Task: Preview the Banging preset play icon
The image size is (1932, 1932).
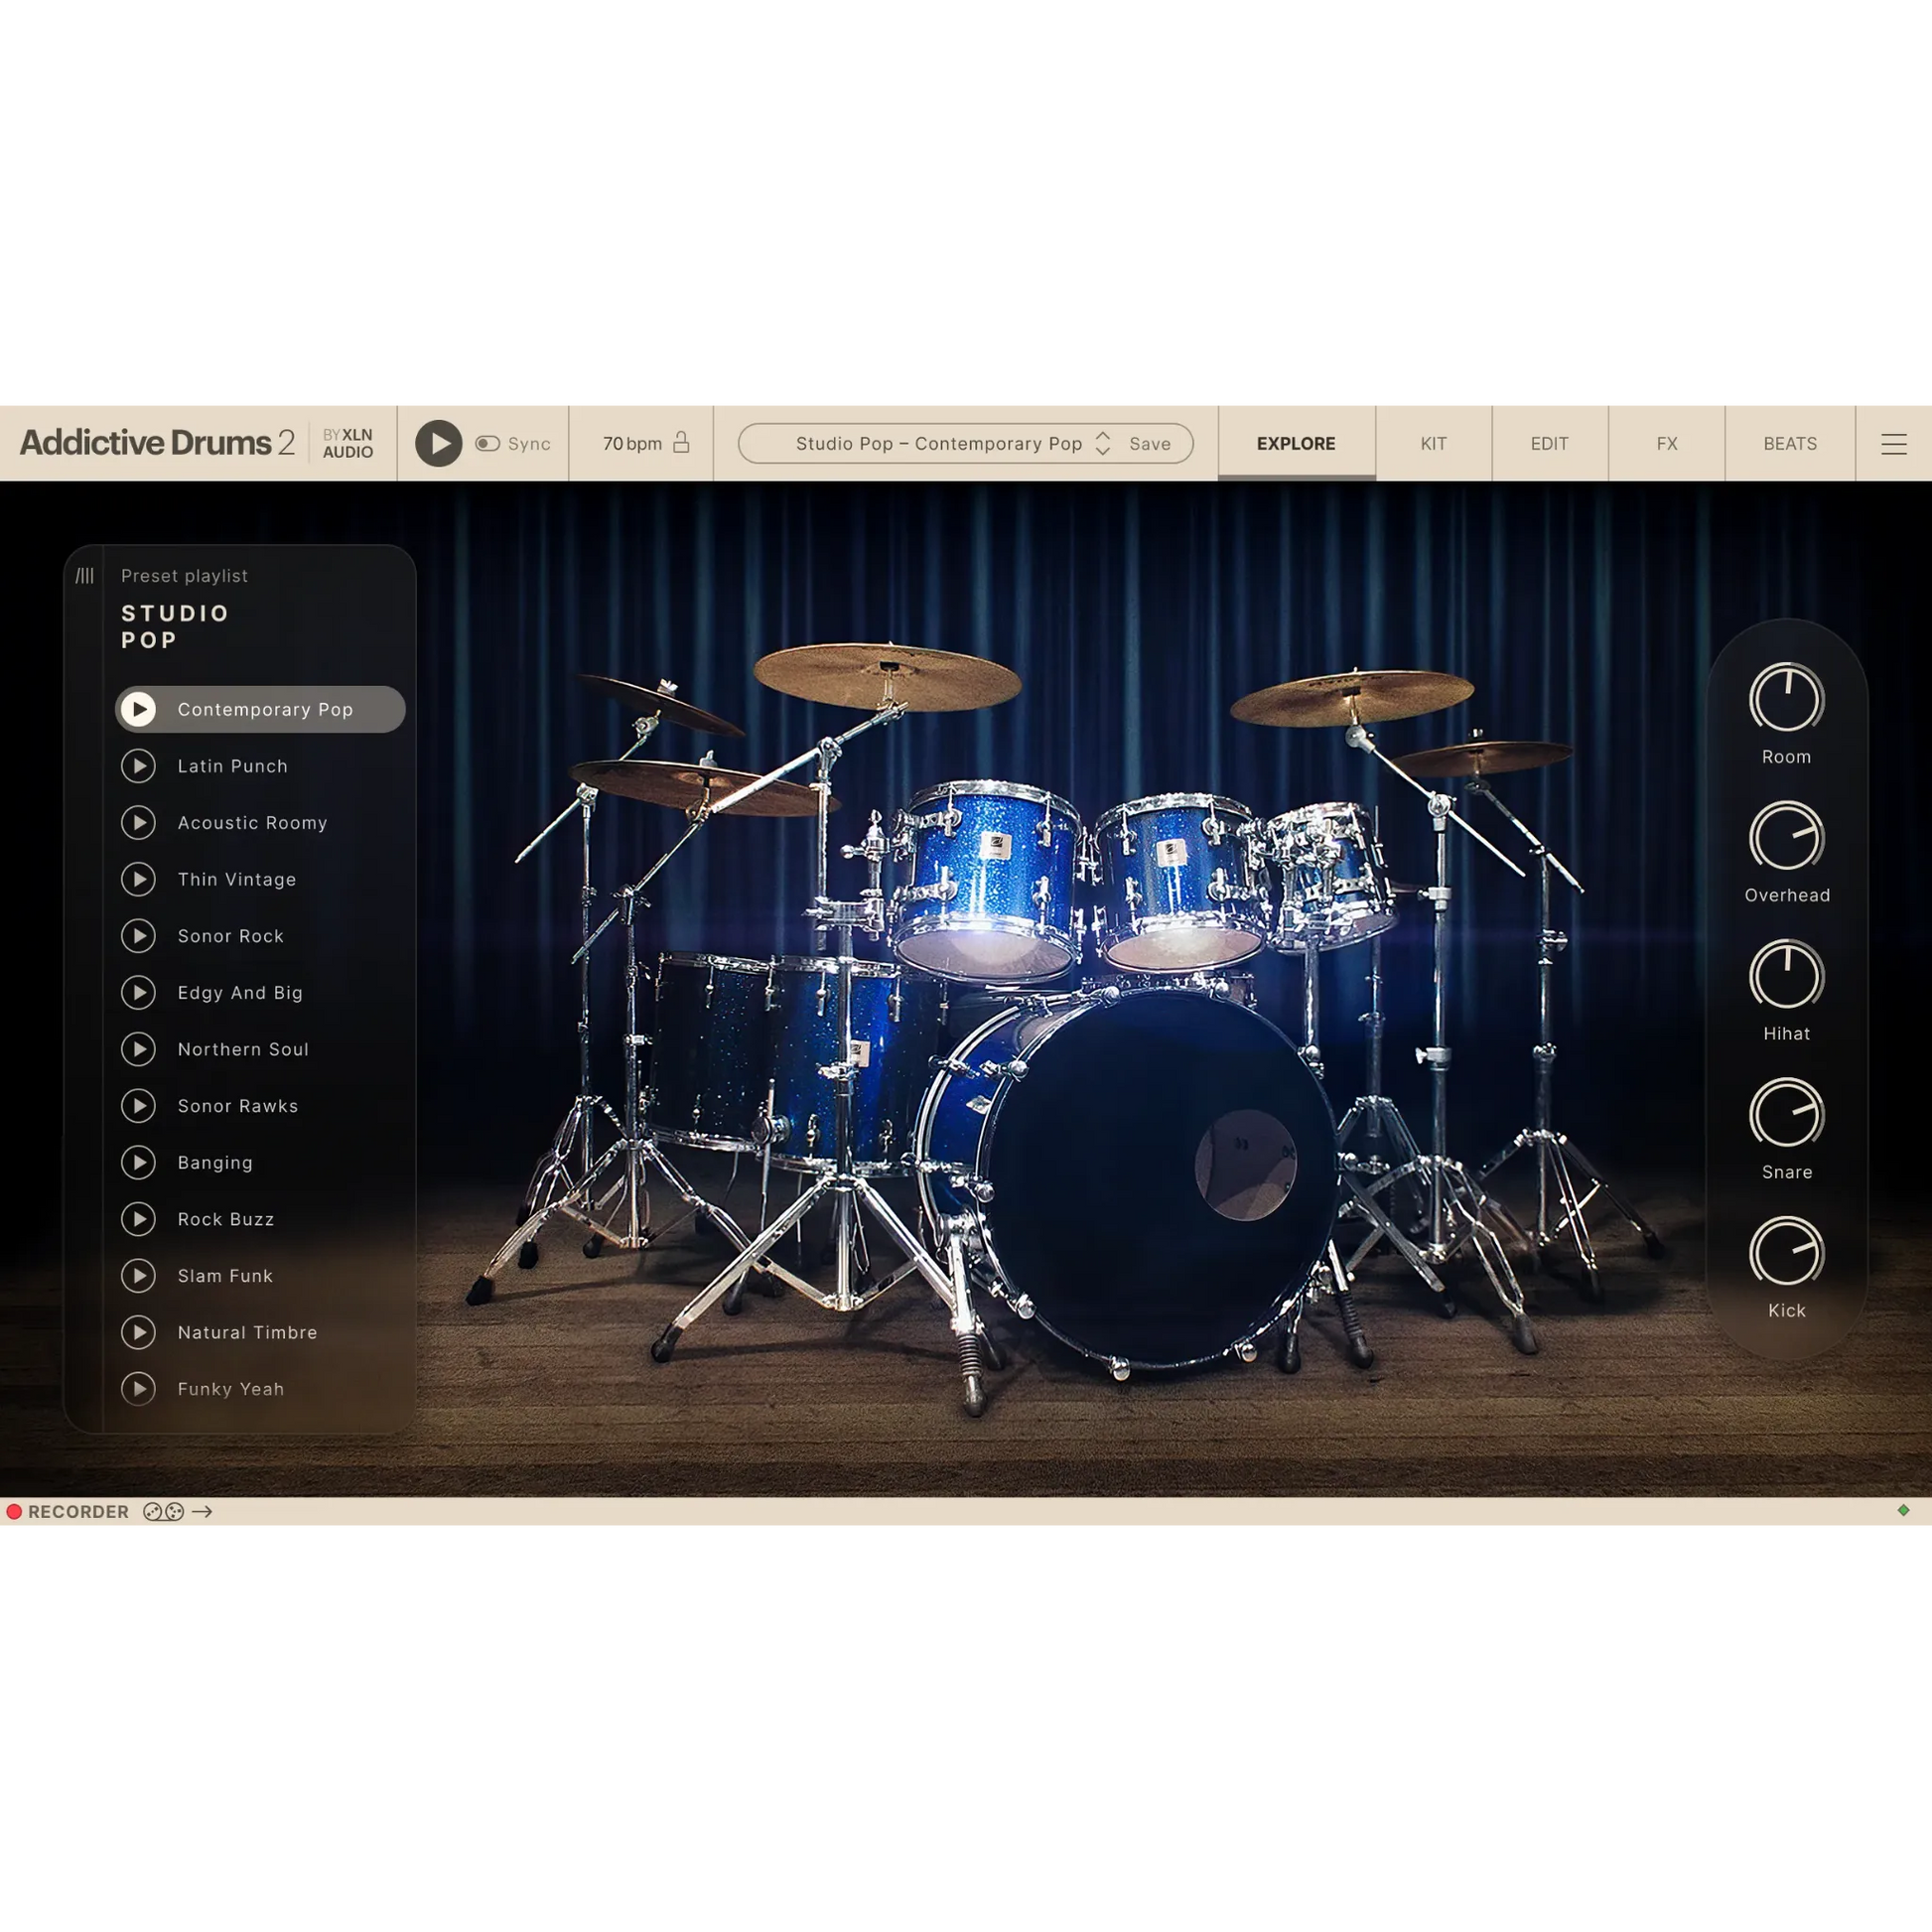Action: click(x=139, y=1162)
